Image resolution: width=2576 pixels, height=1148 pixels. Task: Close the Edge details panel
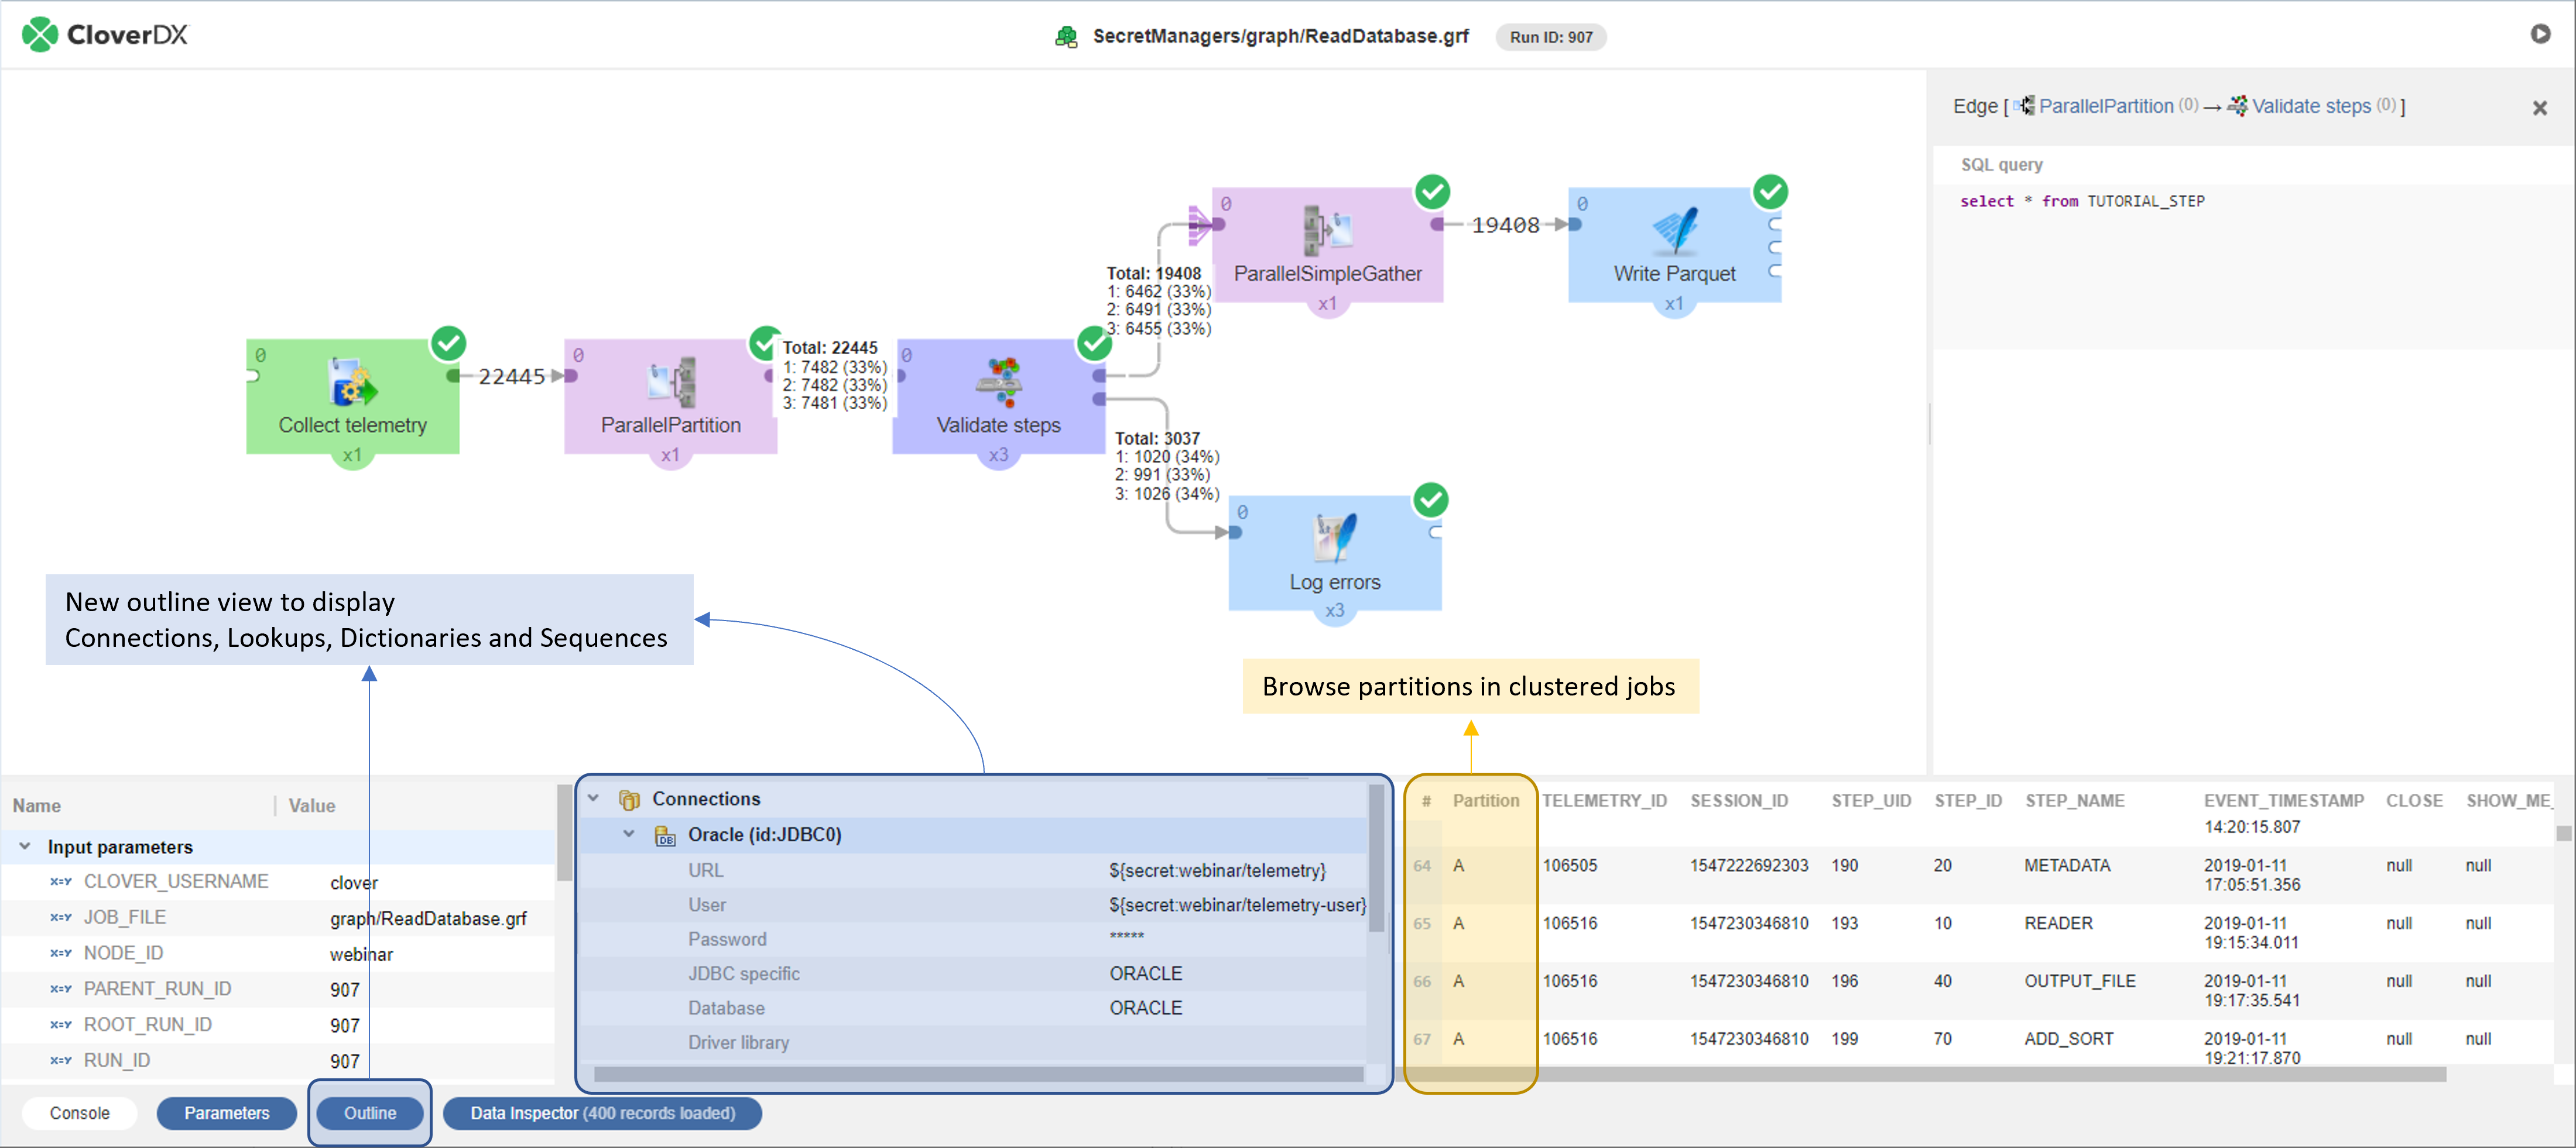[x=2539, y=108]
